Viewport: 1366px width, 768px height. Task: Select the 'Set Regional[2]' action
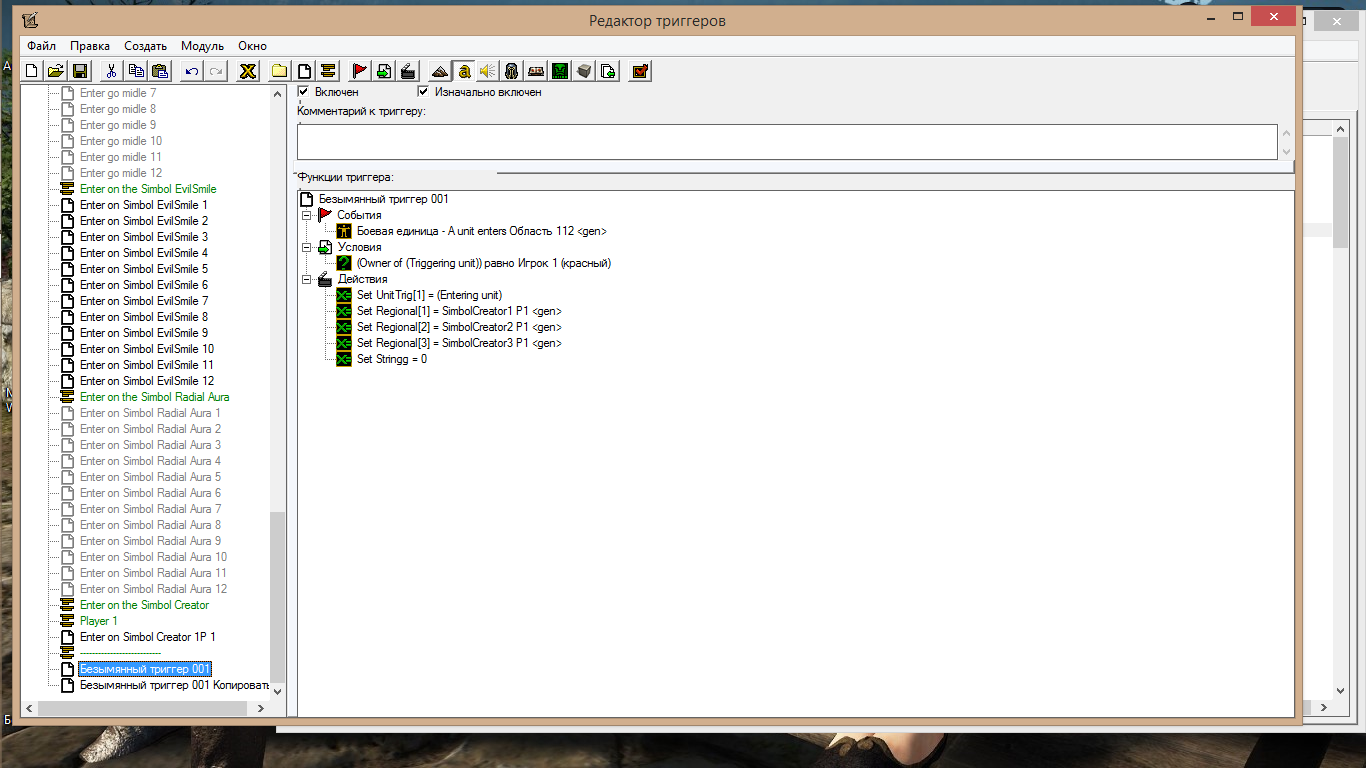coord(459,327)
